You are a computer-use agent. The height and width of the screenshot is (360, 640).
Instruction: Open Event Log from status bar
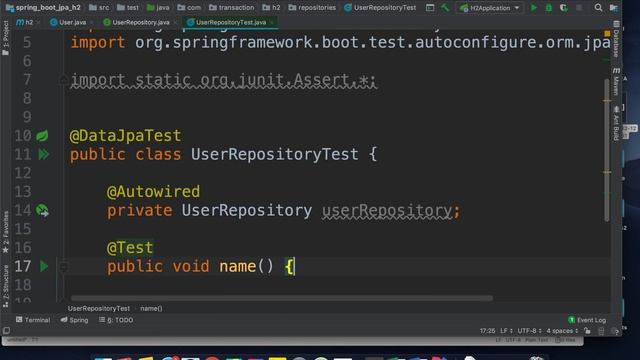pos(587,320)
